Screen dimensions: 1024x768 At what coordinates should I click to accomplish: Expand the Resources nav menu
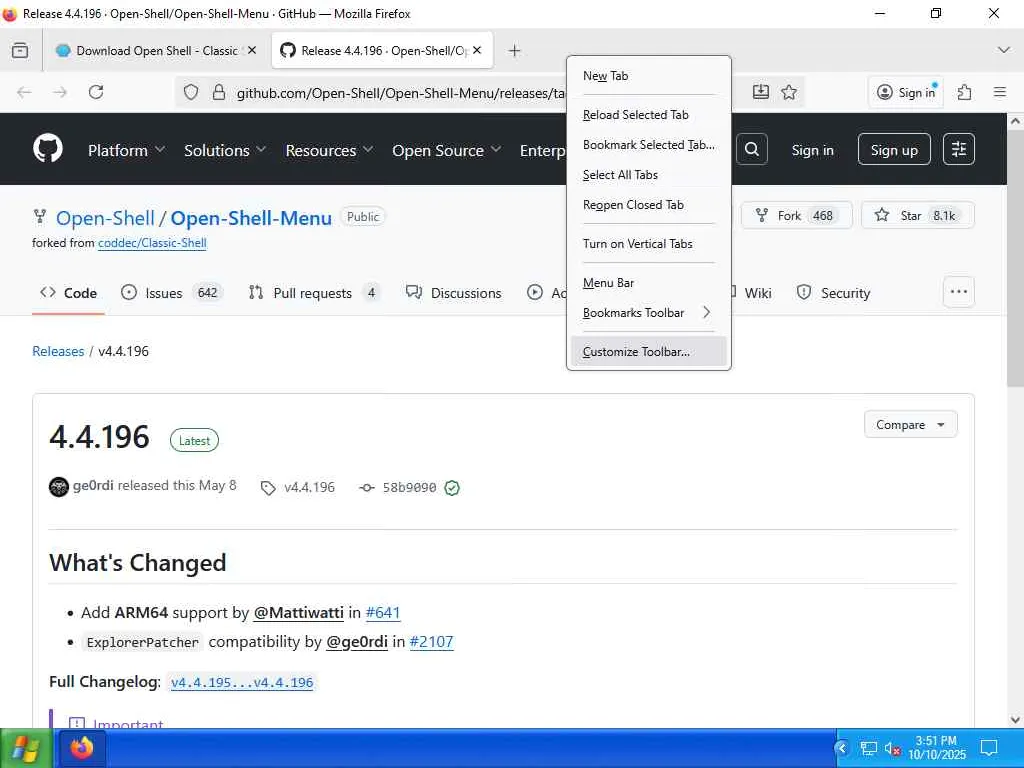click(329, 150)
